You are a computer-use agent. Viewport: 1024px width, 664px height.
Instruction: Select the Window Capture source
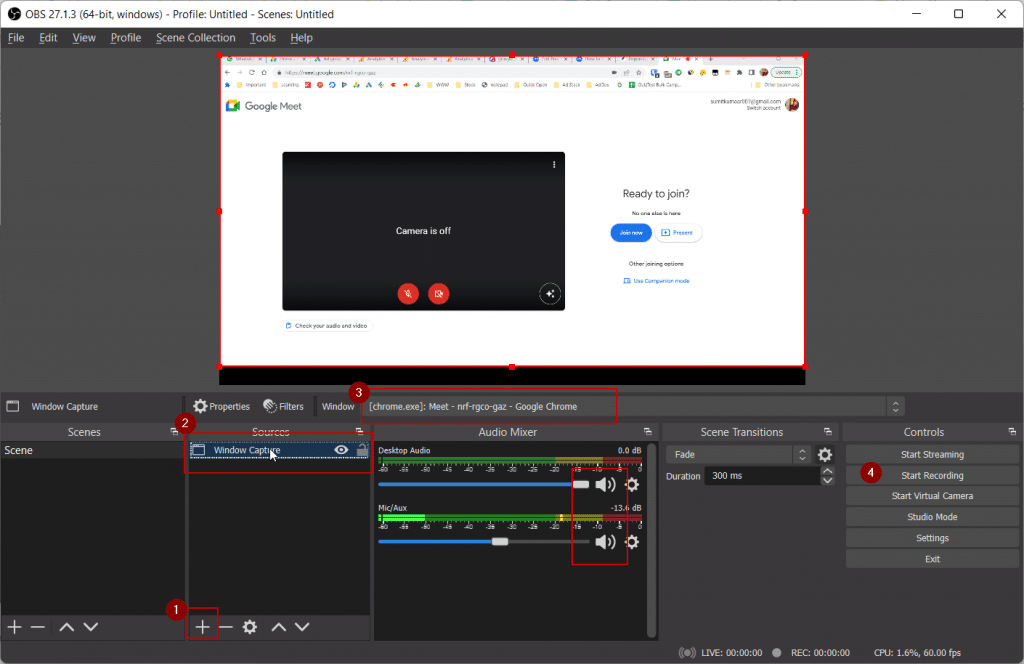[x=279, y=450]
